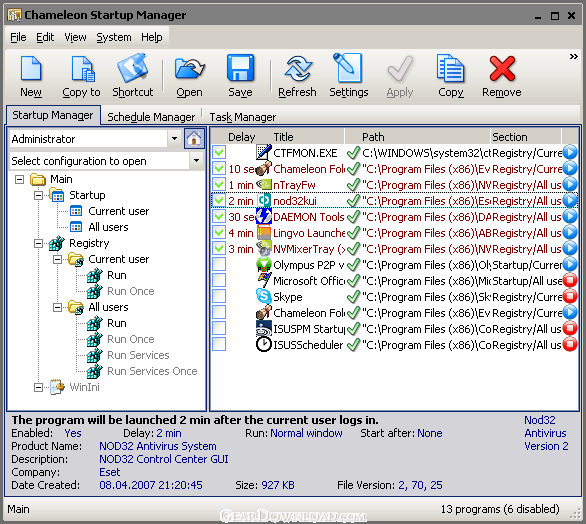586x524 pixels.
Task: Click the Copy to toolbar icon
Action: tap(82, 68)
